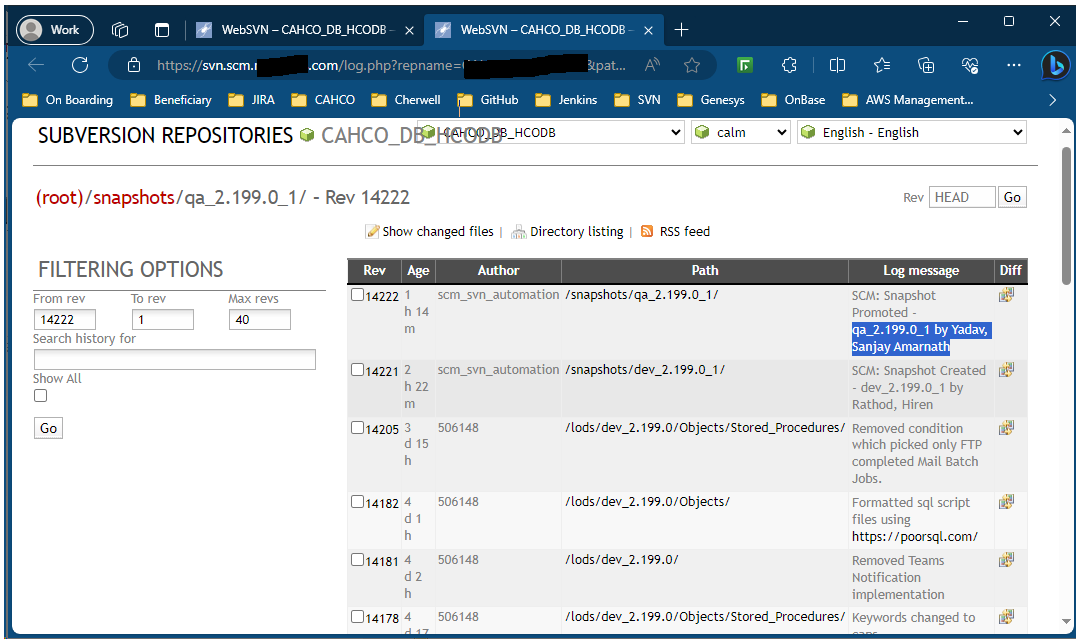View site security lock info

tap(134, 65)
